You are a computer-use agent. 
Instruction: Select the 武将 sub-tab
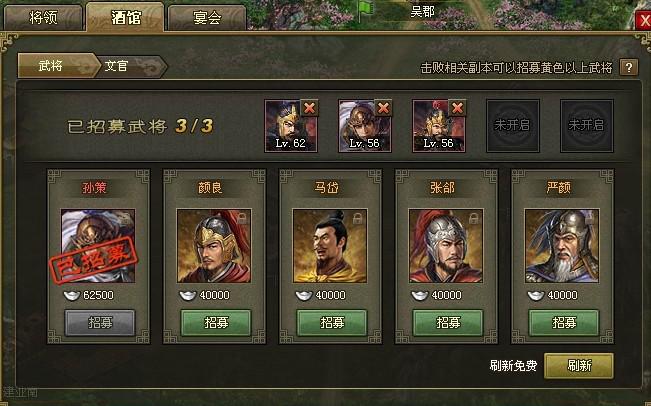[x=56, y=66]
